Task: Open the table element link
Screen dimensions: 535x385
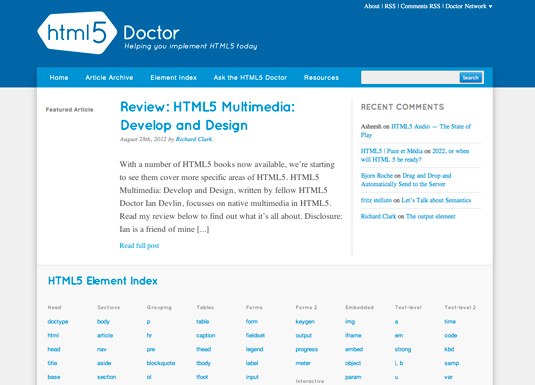Action: point(203,322)
